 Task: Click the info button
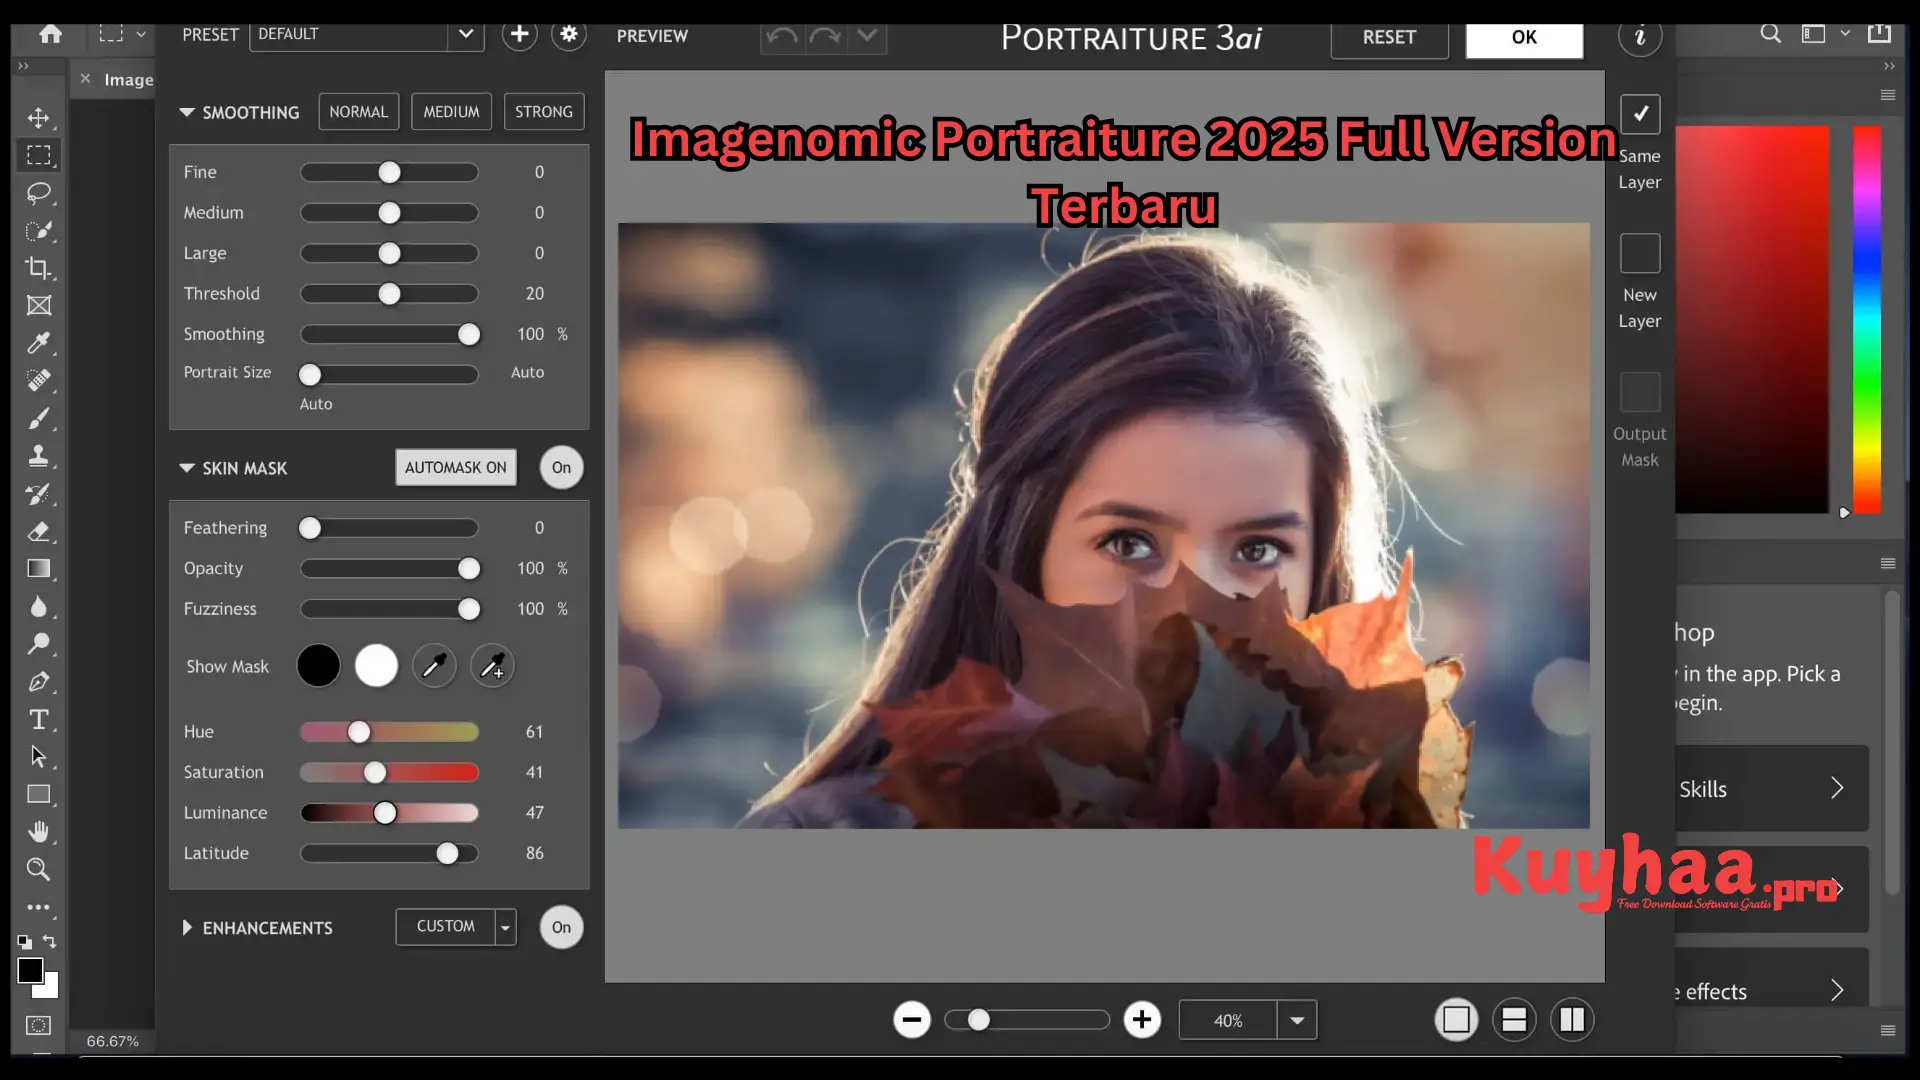coord(1640,37)
